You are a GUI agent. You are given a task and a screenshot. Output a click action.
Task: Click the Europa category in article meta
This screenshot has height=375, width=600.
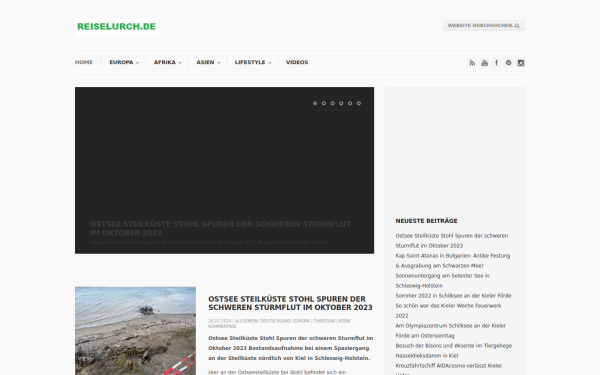pos(301,321)
